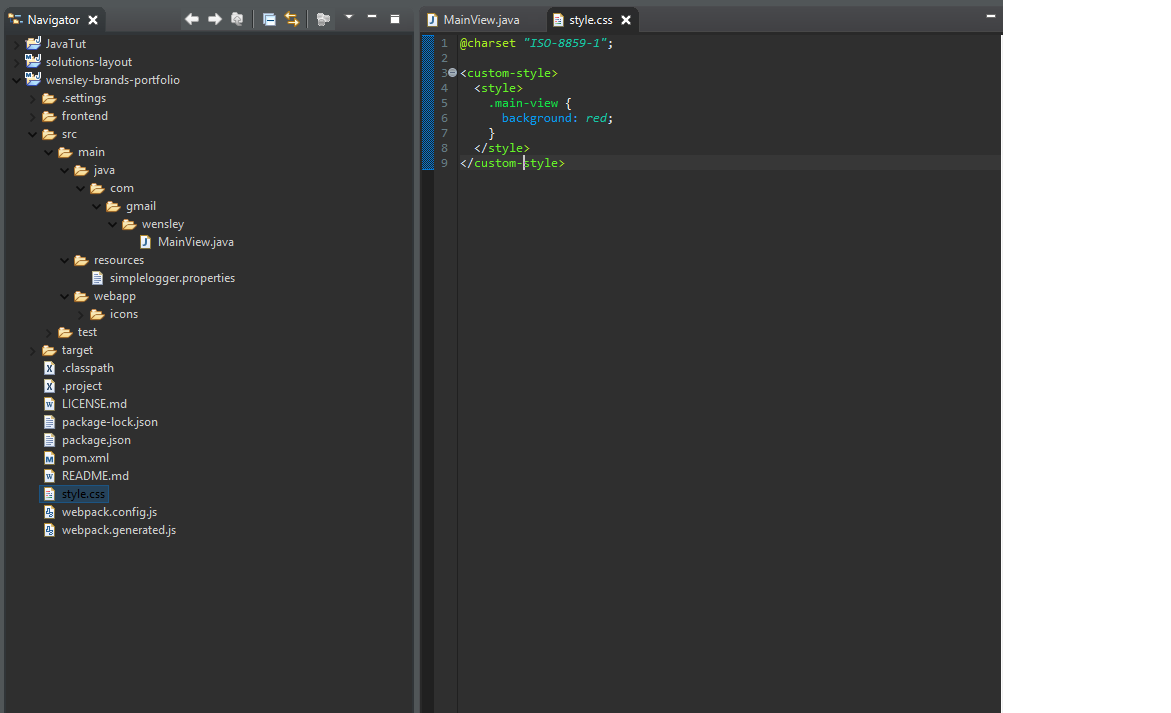This screenshot has height=713, width=1171.
Task: Click the pom.xml file icon
Action: (x=49, y=458)
